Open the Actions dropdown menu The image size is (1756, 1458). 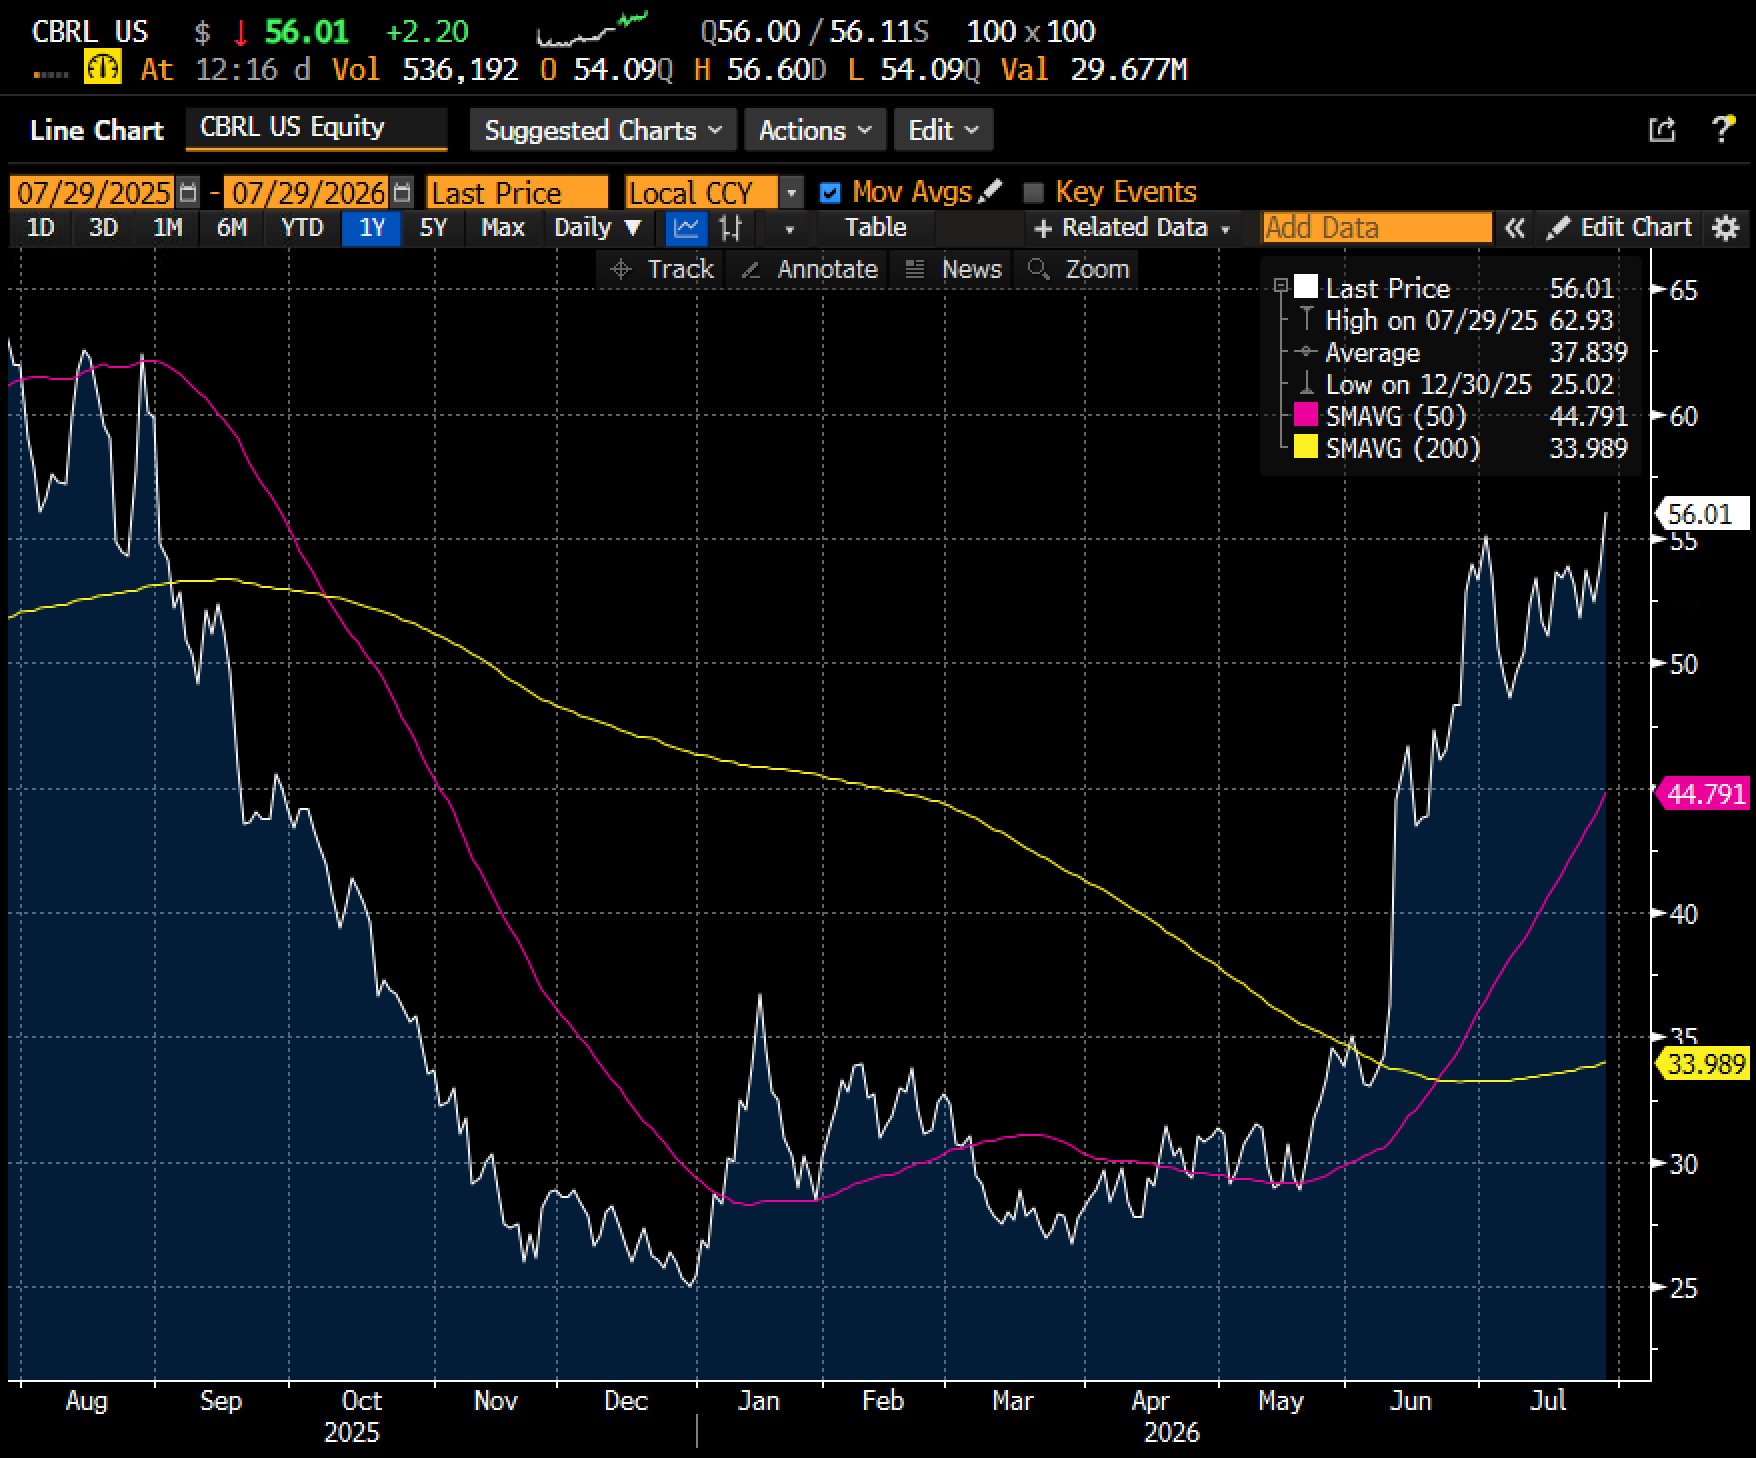(815, 130)
